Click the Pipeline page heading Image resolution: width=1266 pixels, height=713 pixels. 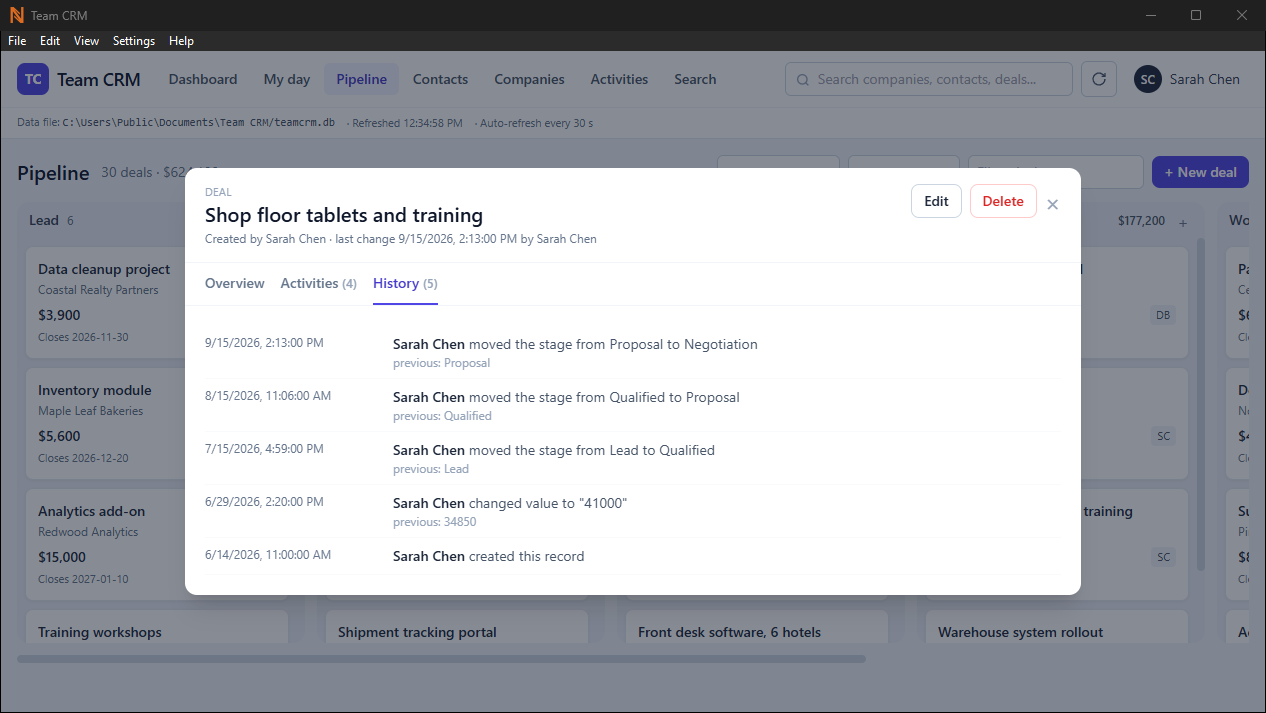click(53, 173)
